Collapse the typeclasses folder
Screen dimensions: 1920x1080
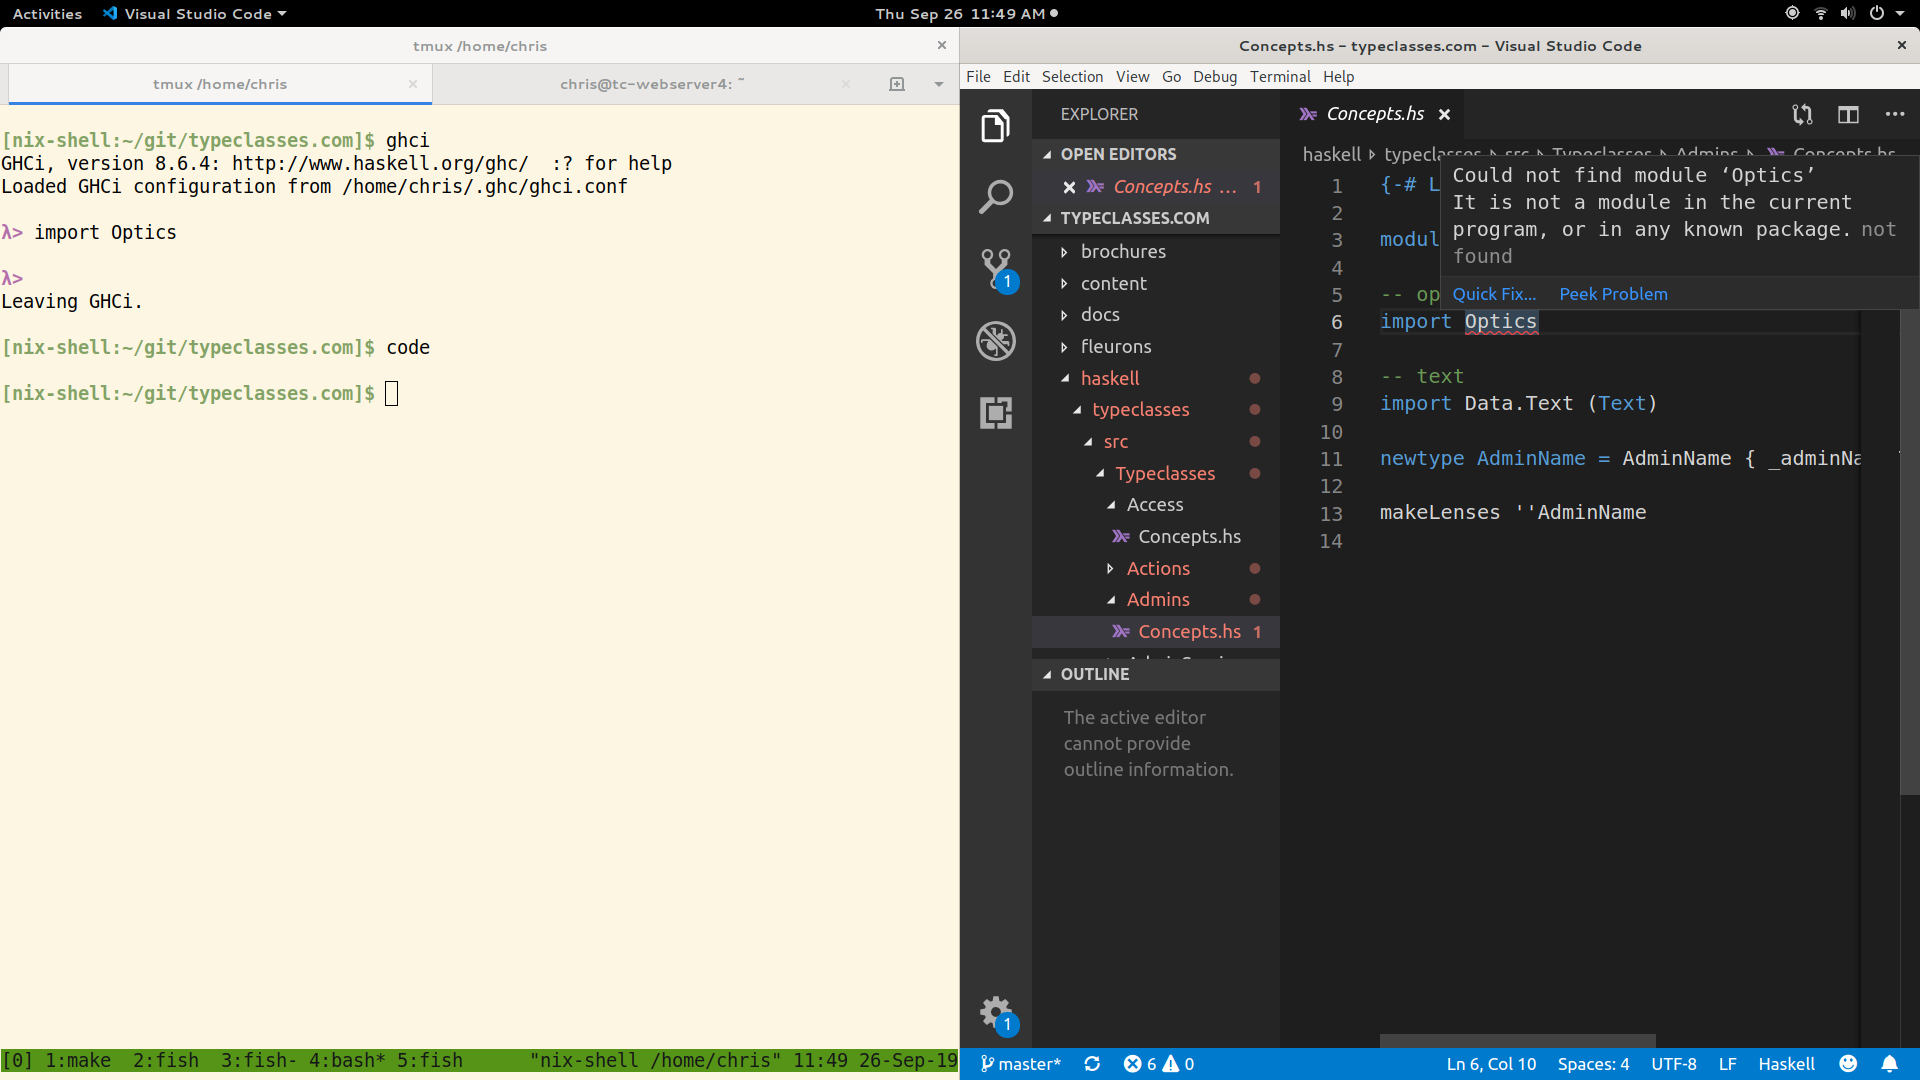tap(1156, 410)
